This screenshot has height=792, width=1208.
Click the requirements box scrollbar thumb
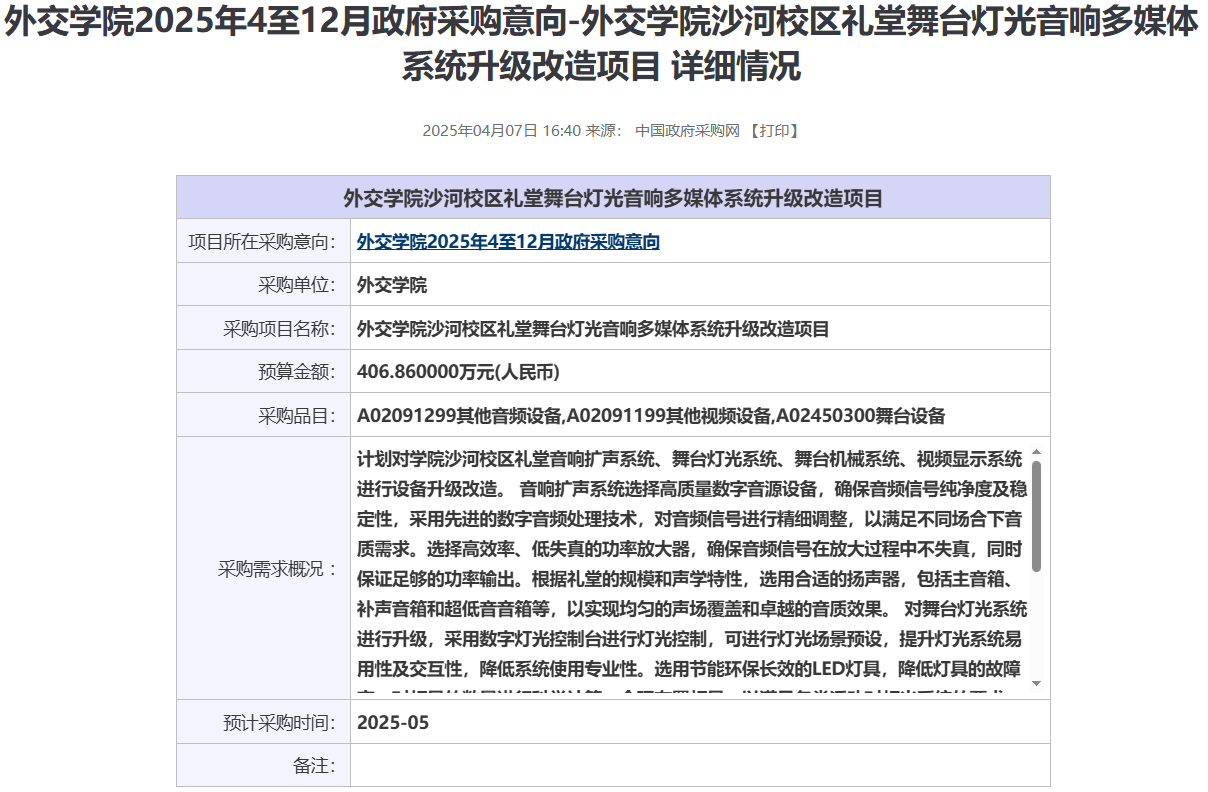click(x=1036, y=515)
